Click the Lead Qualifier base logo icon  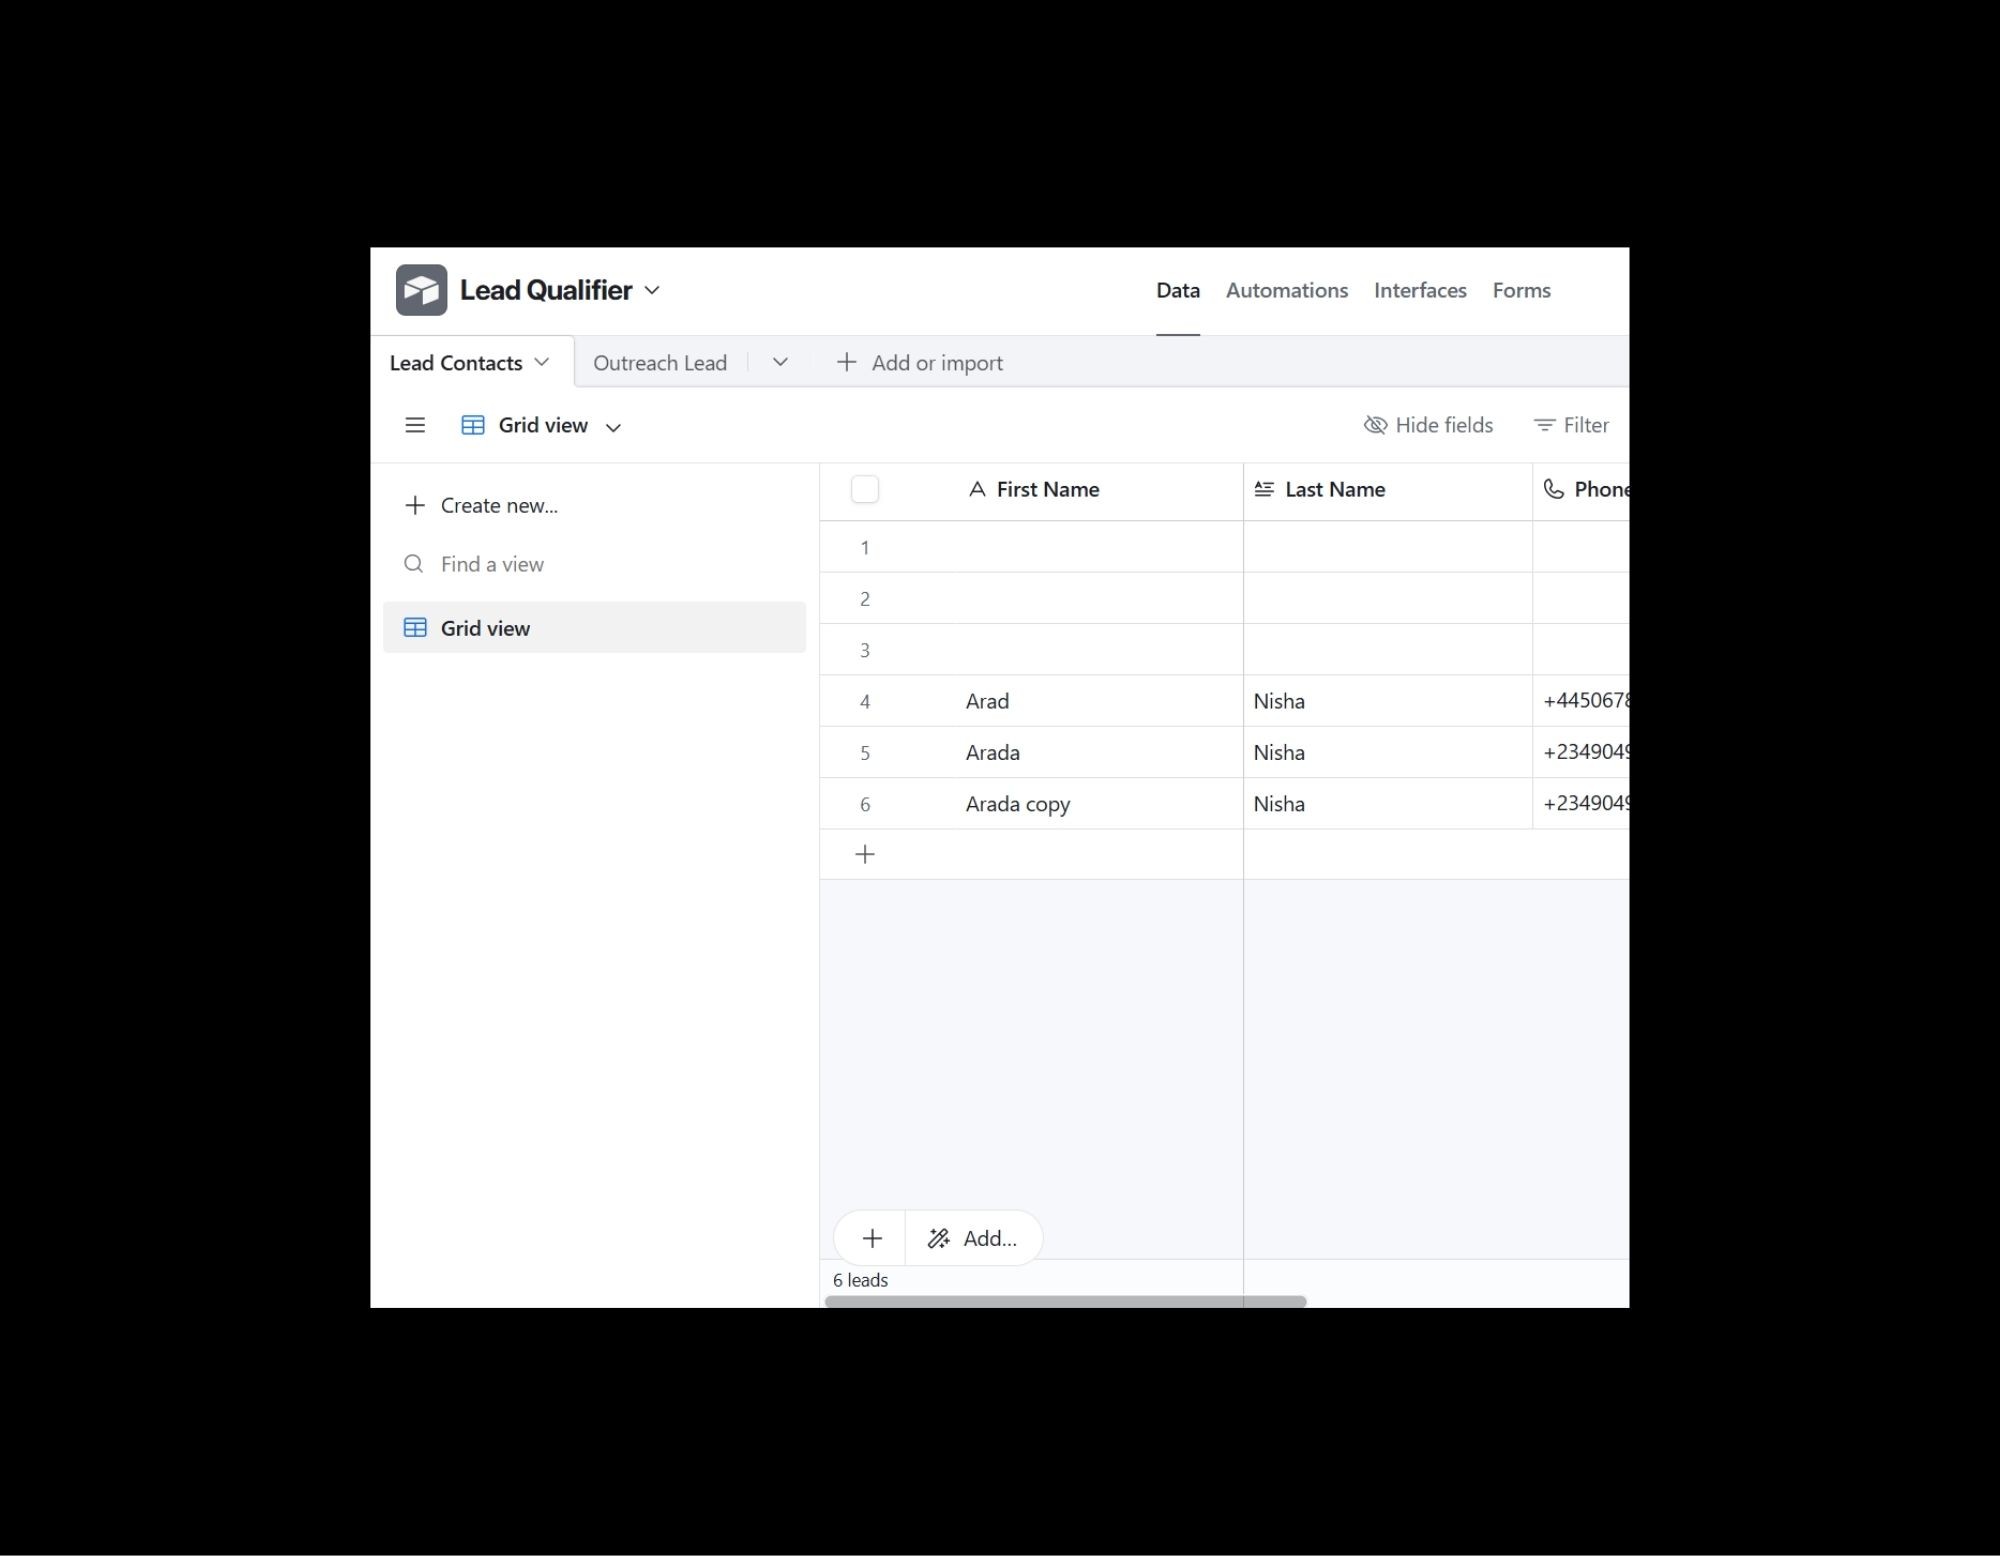pos(421,290)
